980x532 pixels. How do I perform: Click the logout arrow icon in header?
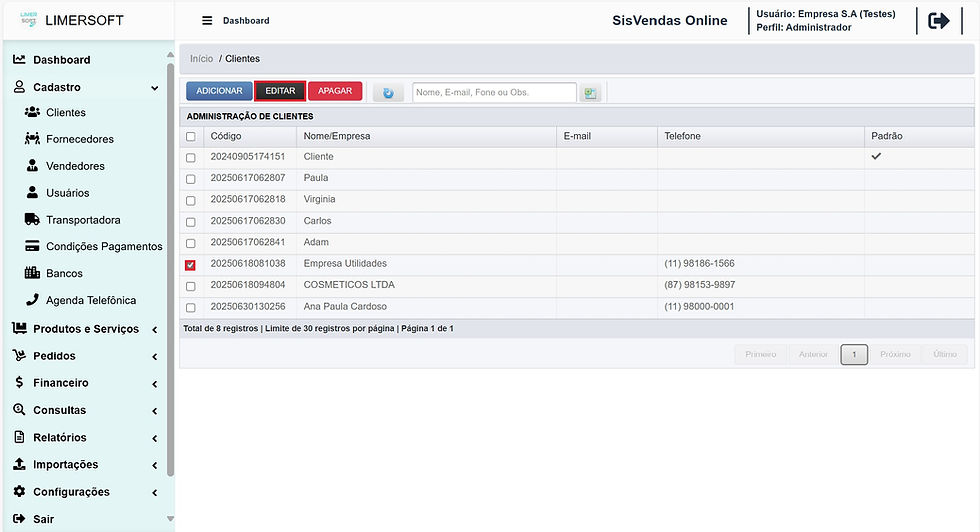pyautogui.click(x=939, y=21)
